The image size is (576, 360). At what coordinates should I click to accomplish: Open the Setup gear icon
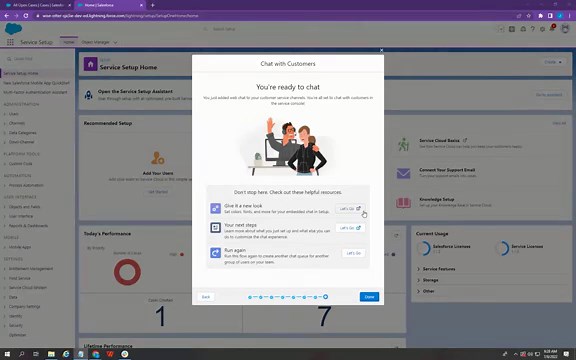pos(542,29)
